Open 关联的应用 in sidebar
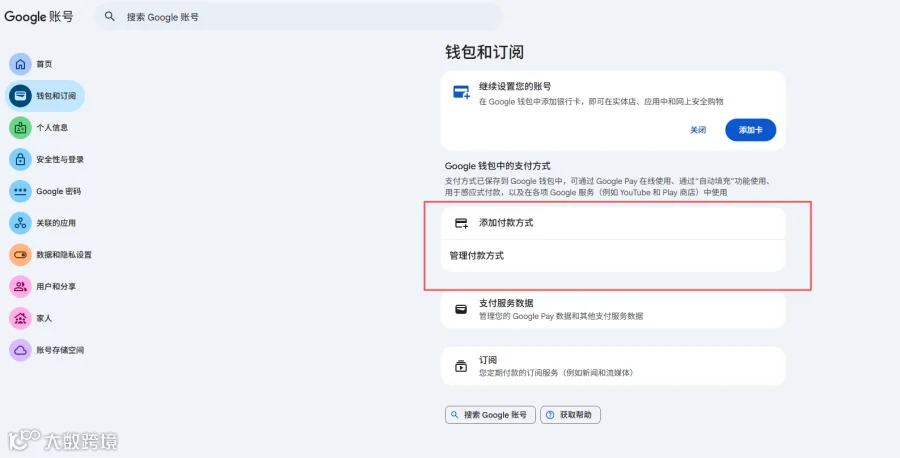This screenshot has height=458, width=900. tap(56, 223)
